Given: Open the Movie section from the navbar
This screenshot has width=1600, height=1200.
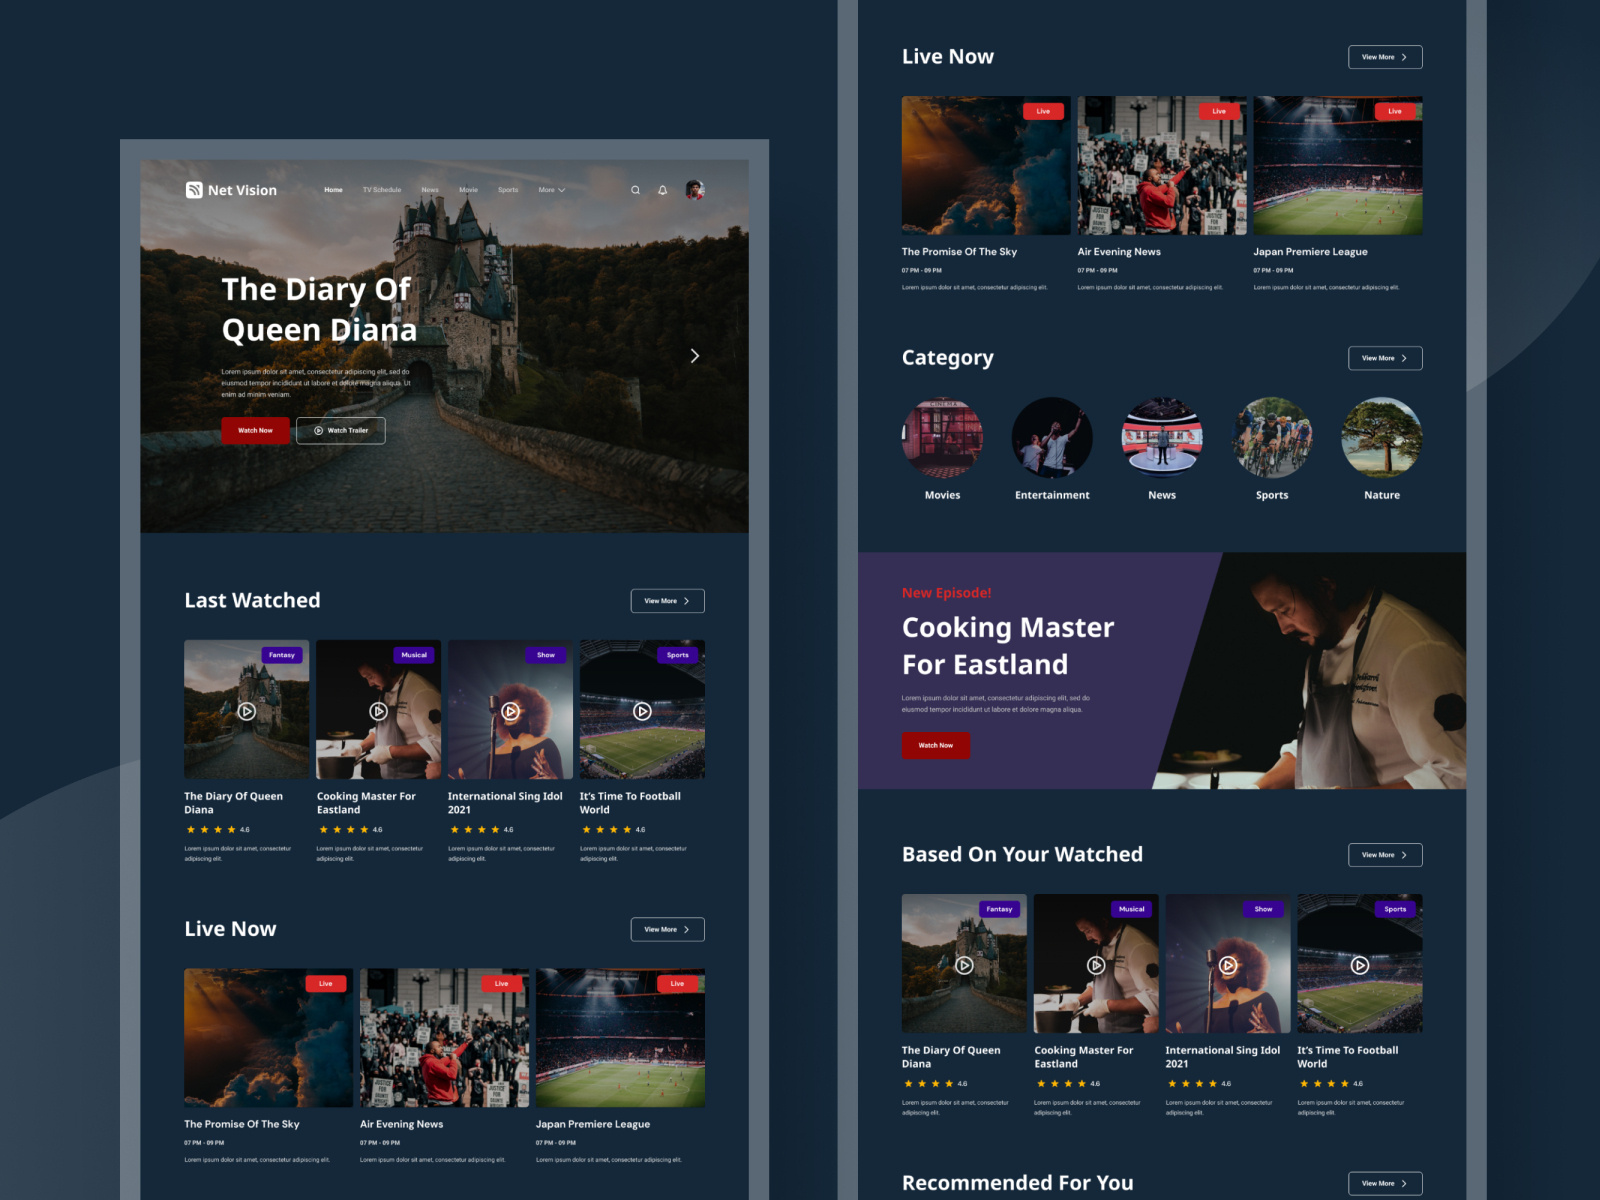Looking at the screenshot, I should pos(468,189).
